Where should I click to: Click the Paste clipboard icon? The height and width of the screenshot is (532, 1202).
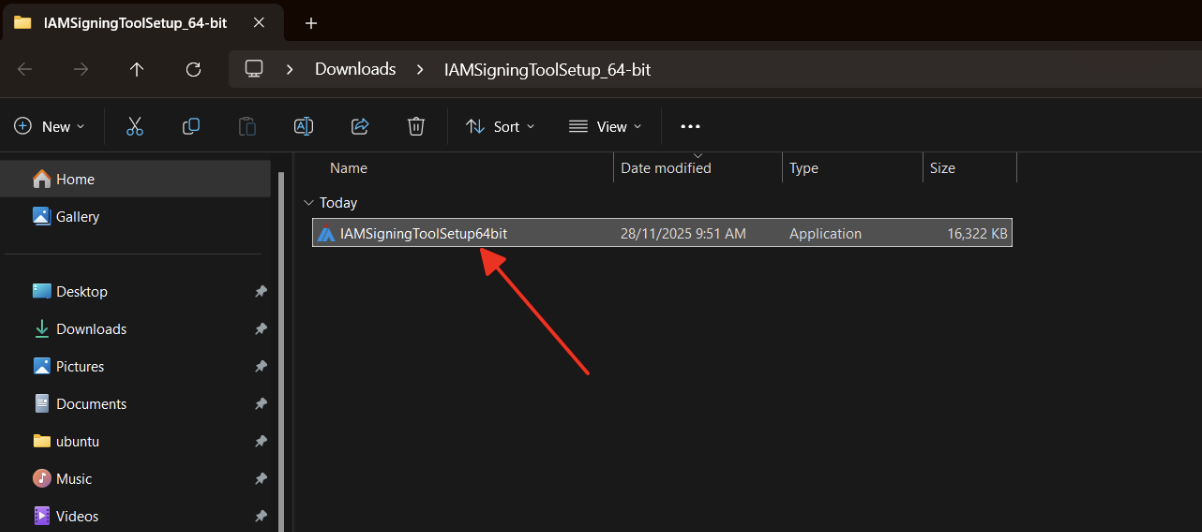[x=247, y=126]
